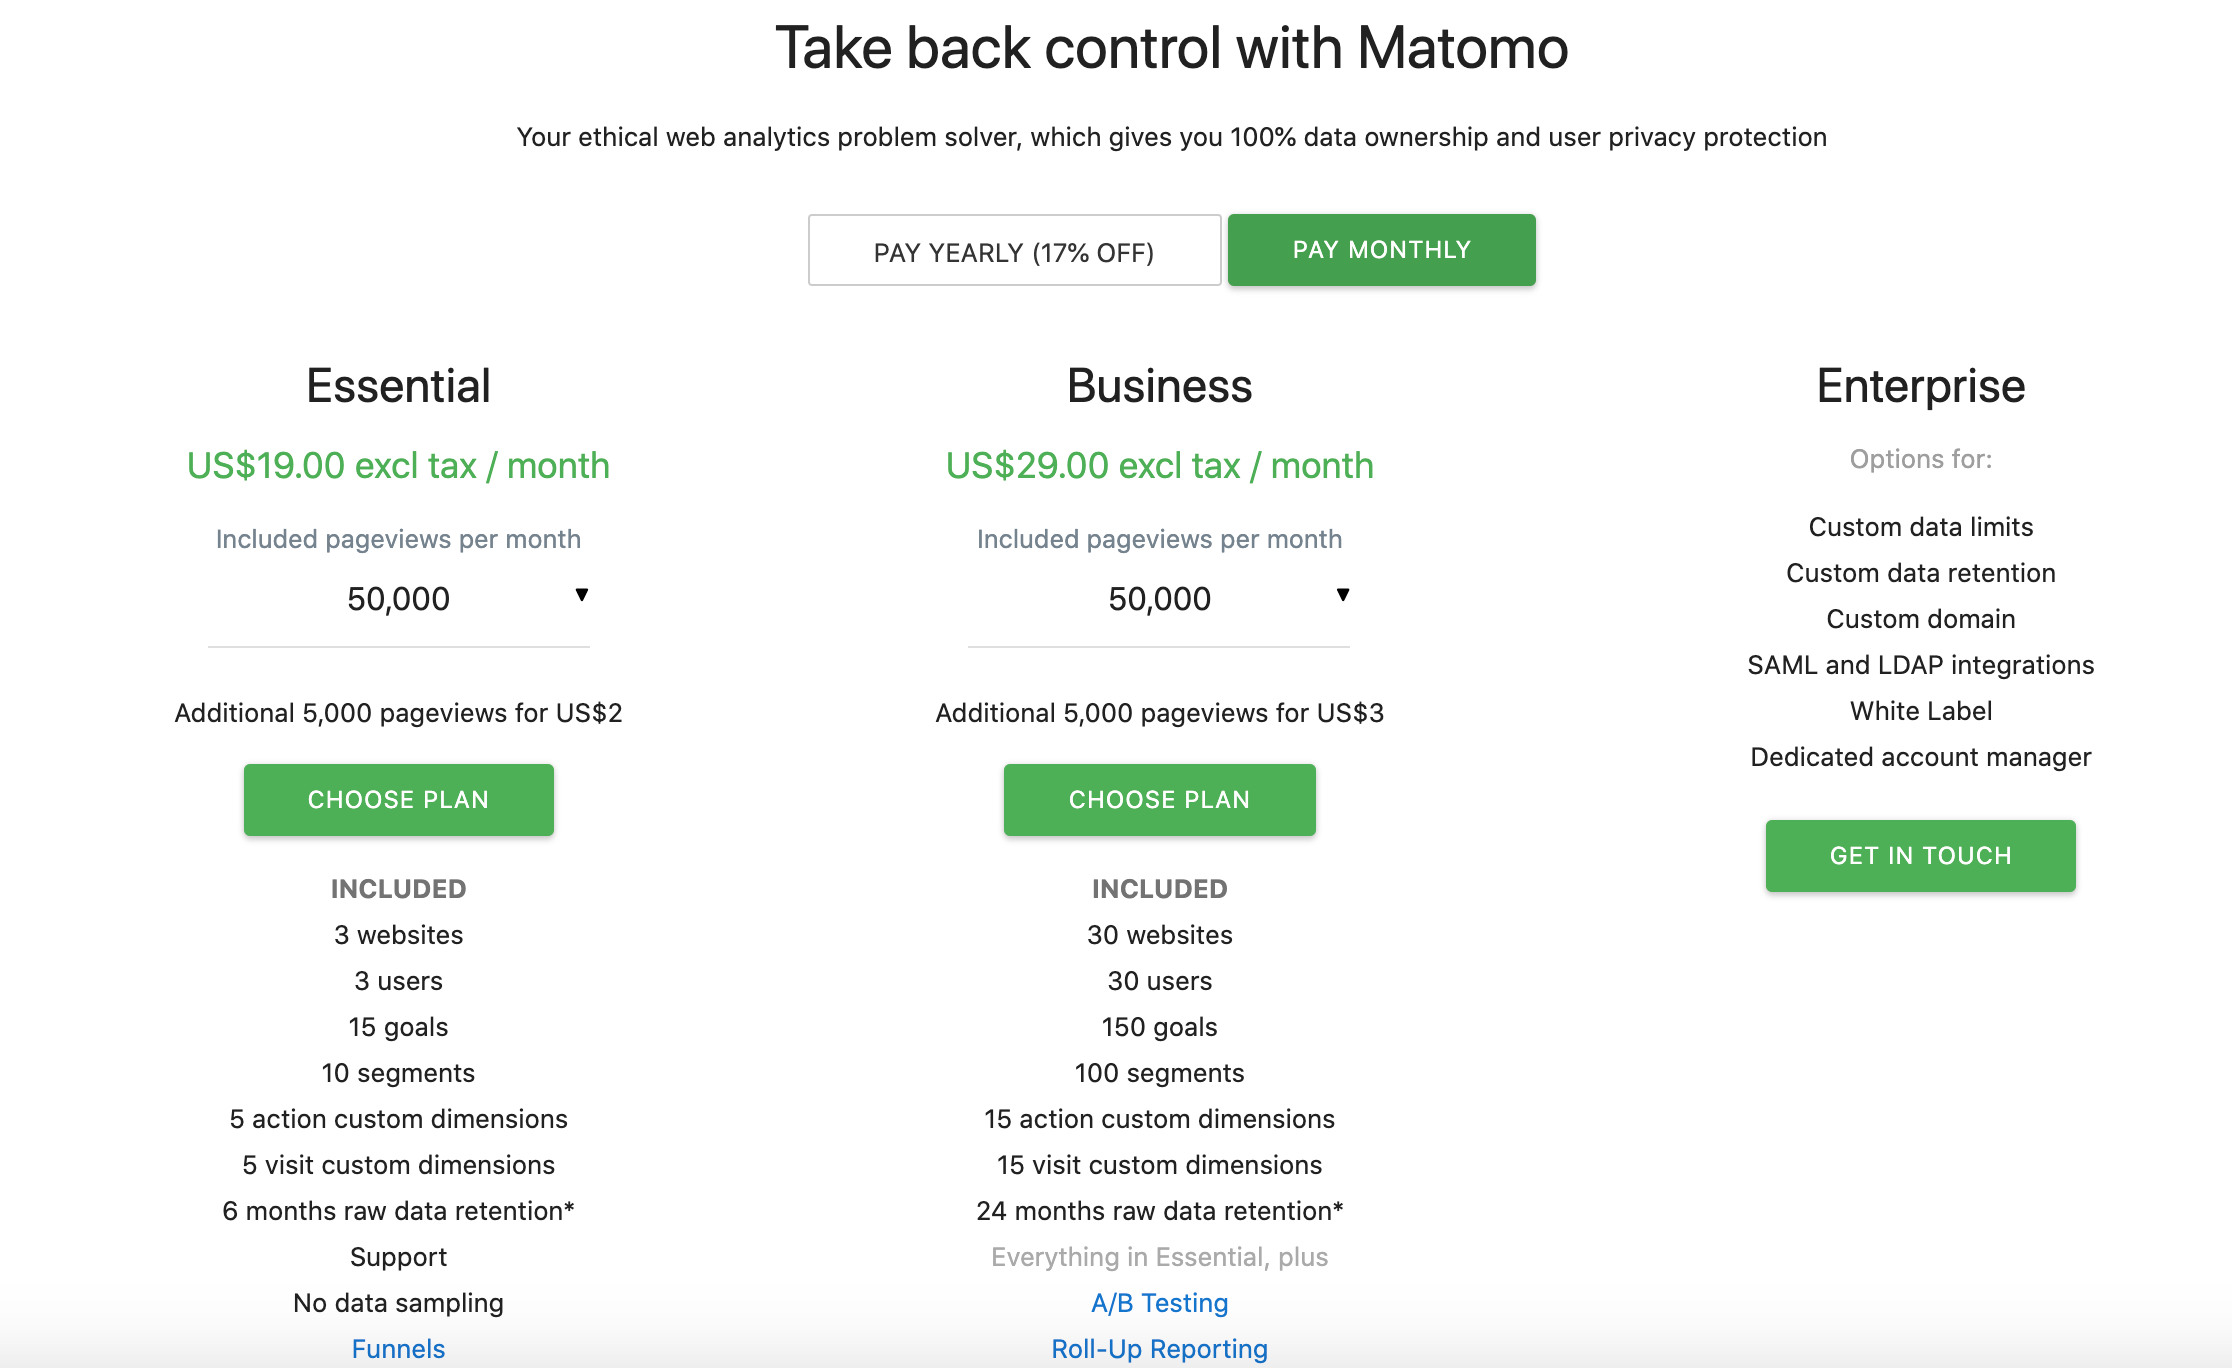
Task: Click "24 months raw data retention" text
Action: [1159, 1211]
